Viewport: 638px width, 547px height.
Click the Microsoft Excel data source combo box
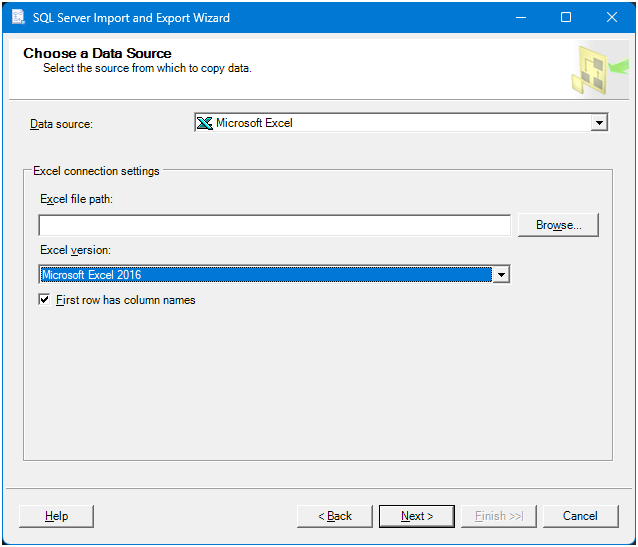point(401,123)
